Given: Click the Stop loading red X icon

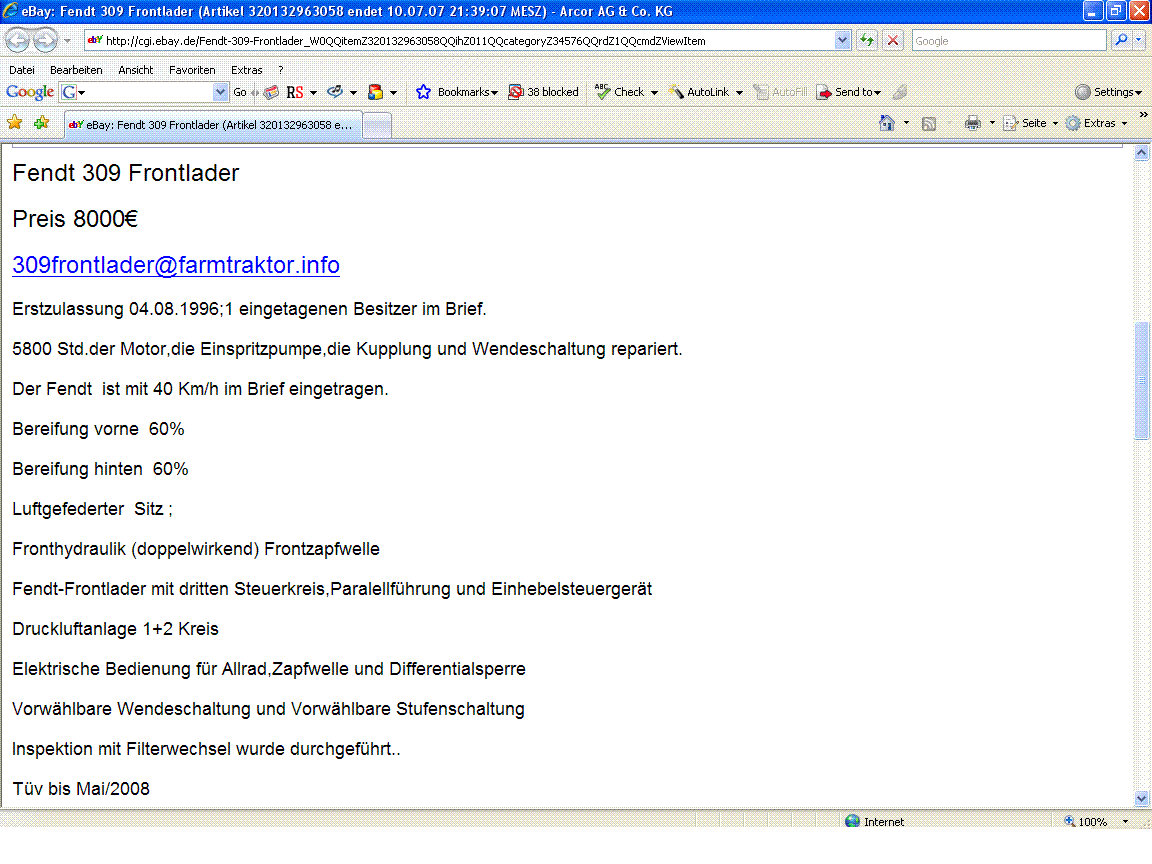Looking at the screenshot, I should (x=893, y=41).
